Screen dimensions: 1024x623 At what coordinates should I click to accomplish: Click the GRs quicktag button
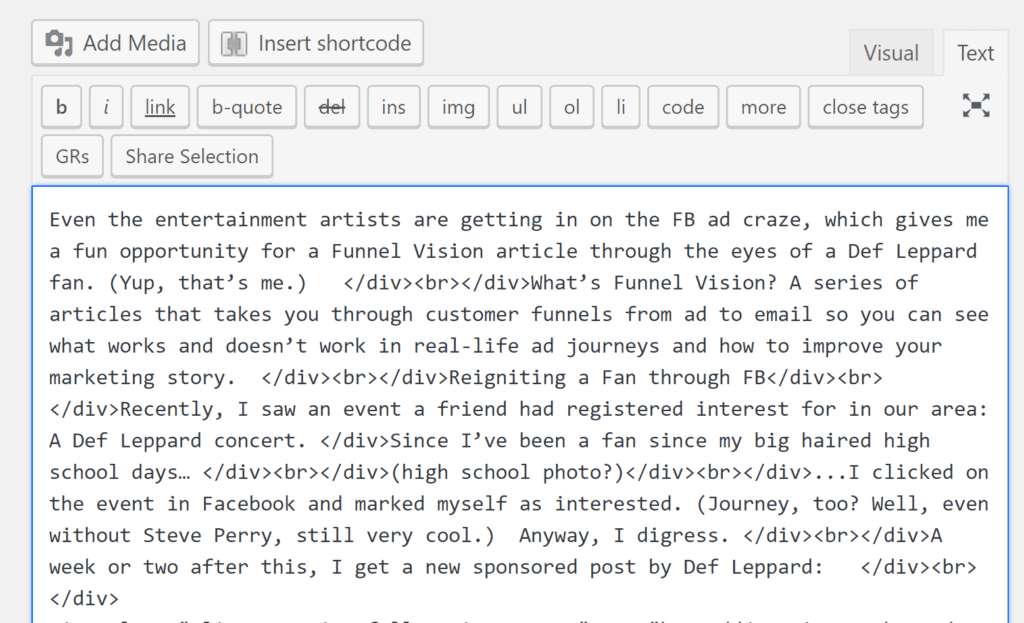72,156
